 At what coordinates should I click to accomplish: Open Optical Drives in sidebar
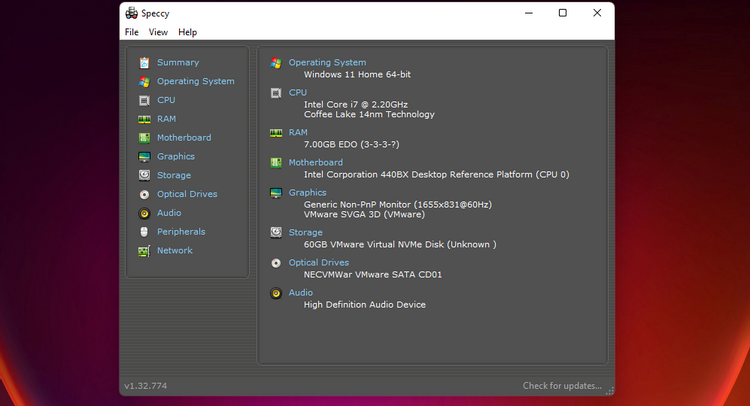pos(187,194)
